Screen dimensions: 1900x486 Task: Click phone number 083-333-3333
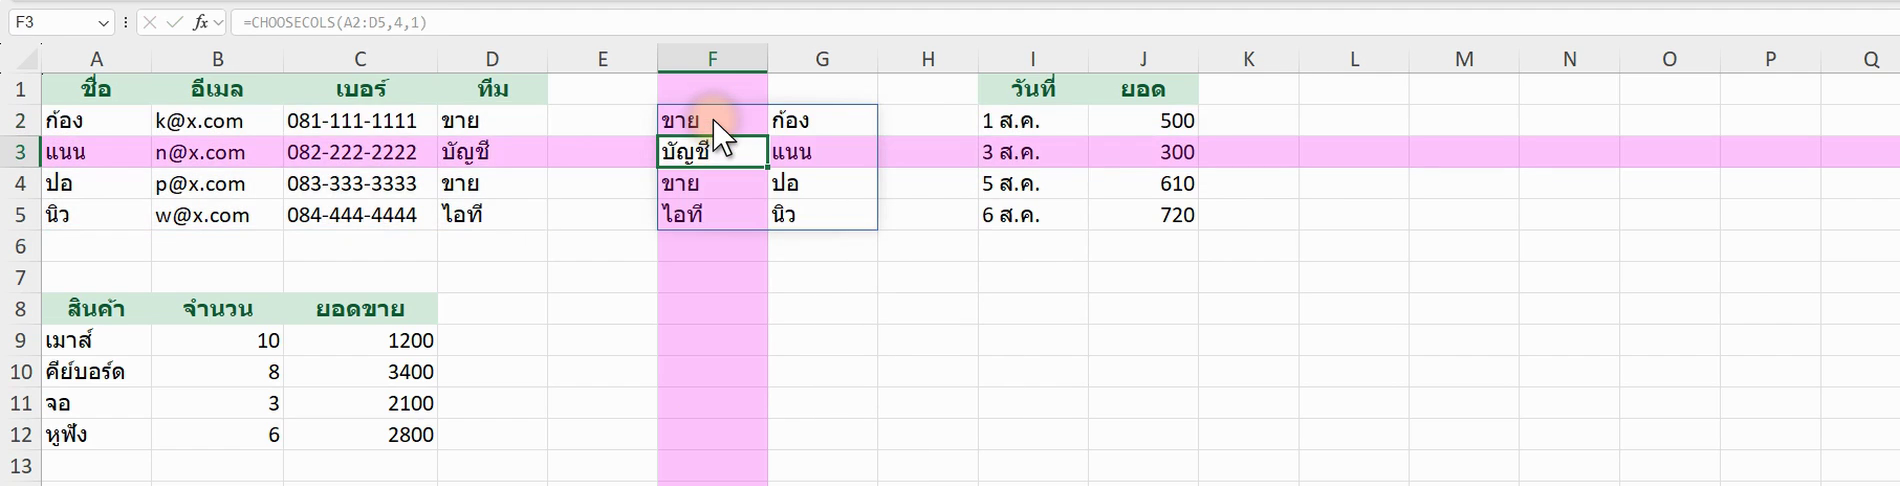360,183
